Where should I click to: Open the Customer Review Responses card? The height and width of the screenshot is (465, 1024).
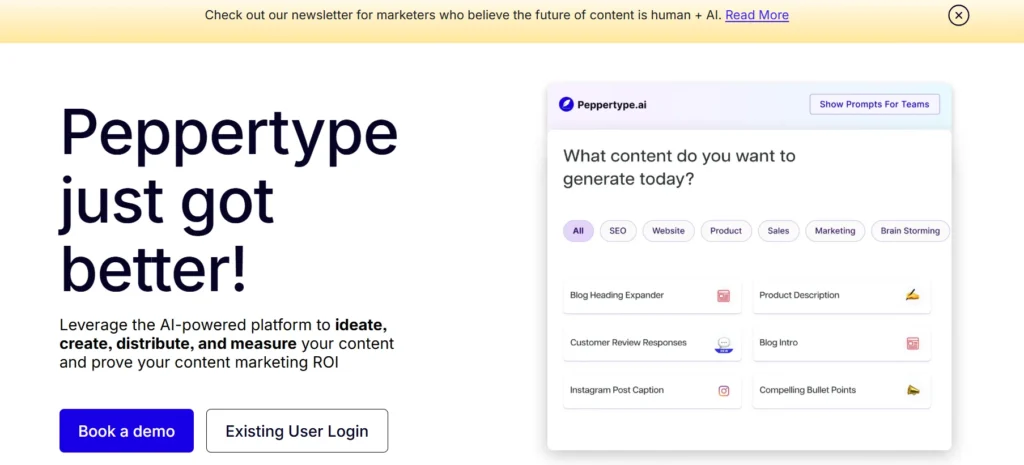[x=652, y=344]
